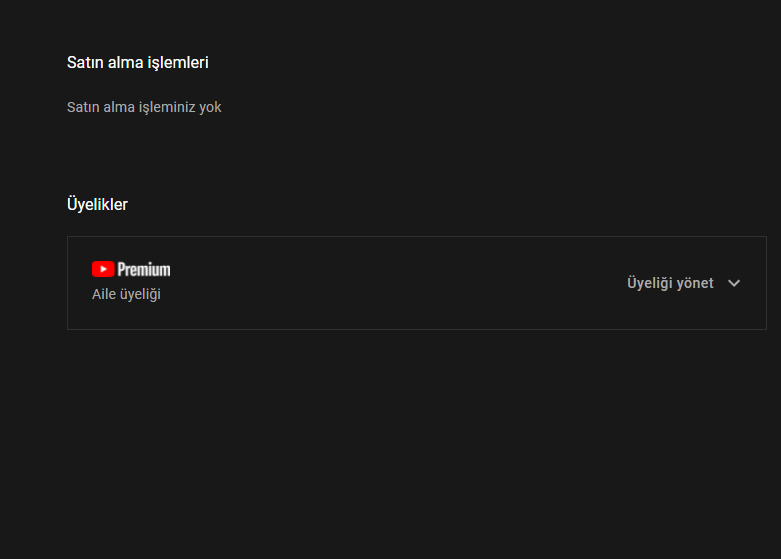
Task: Click the Üyelikler section heading
Action: [x=97, y=204]
